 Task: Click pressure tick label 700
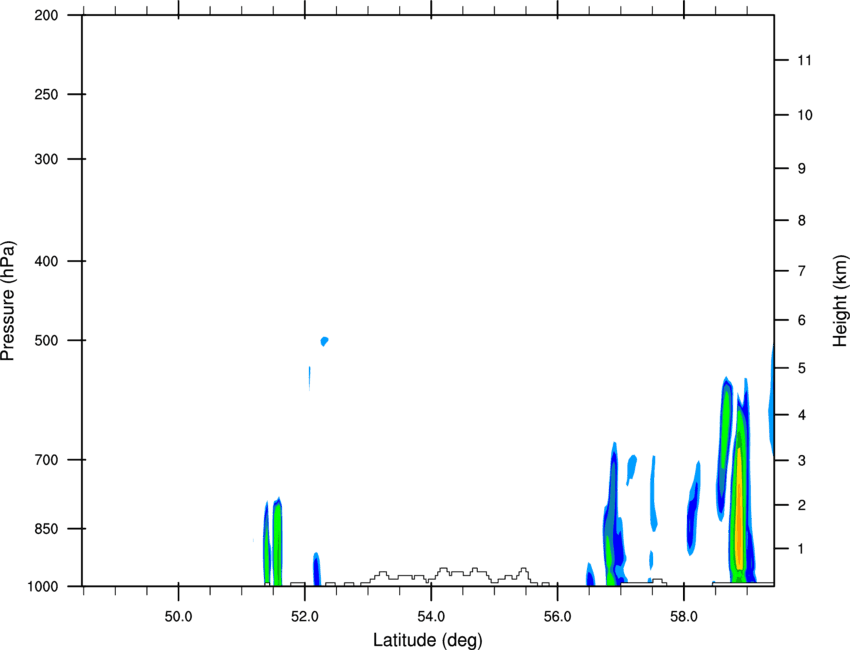(x=46, y=460)
